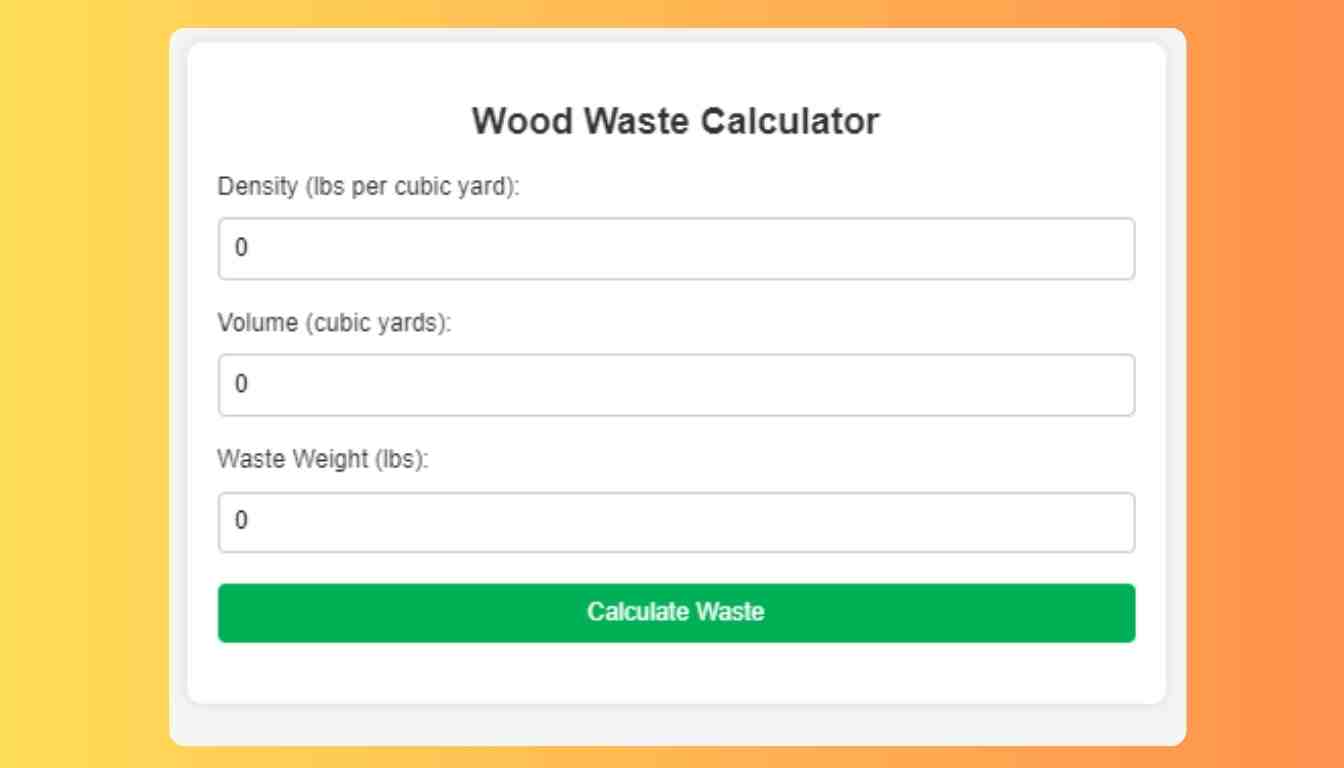Select the zero value in Density field
This screenshot has height=768, width=1344.
point(239,248)
